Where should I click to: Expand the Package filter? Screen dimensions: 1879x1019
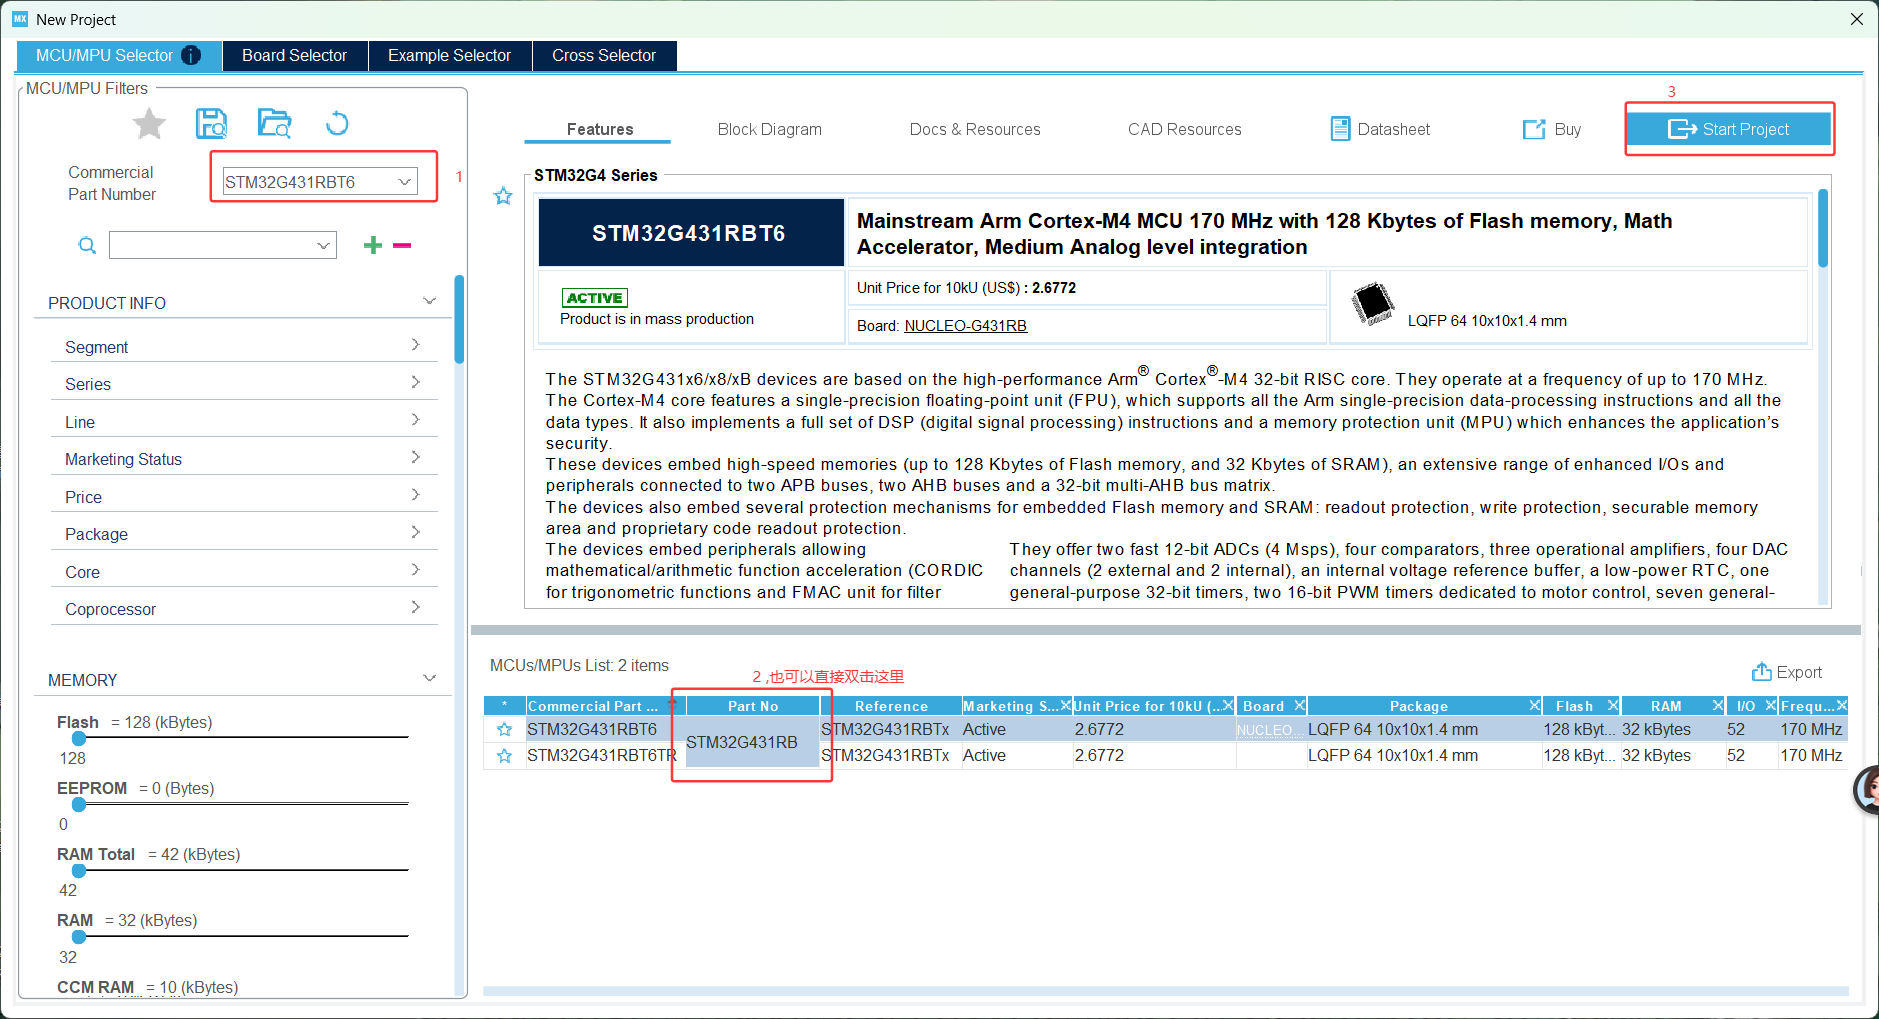pyautogui.click(x=415, y=532)
